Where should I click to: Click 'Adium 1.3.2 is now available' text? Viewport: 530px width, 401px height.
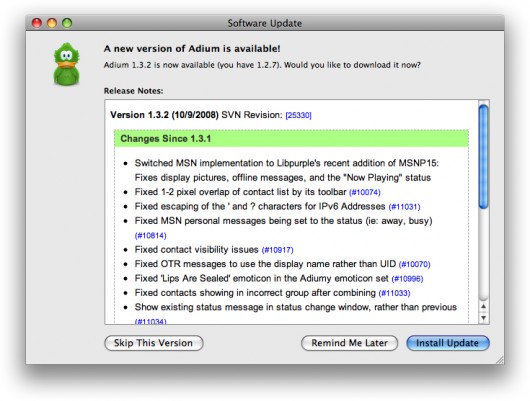262,65
